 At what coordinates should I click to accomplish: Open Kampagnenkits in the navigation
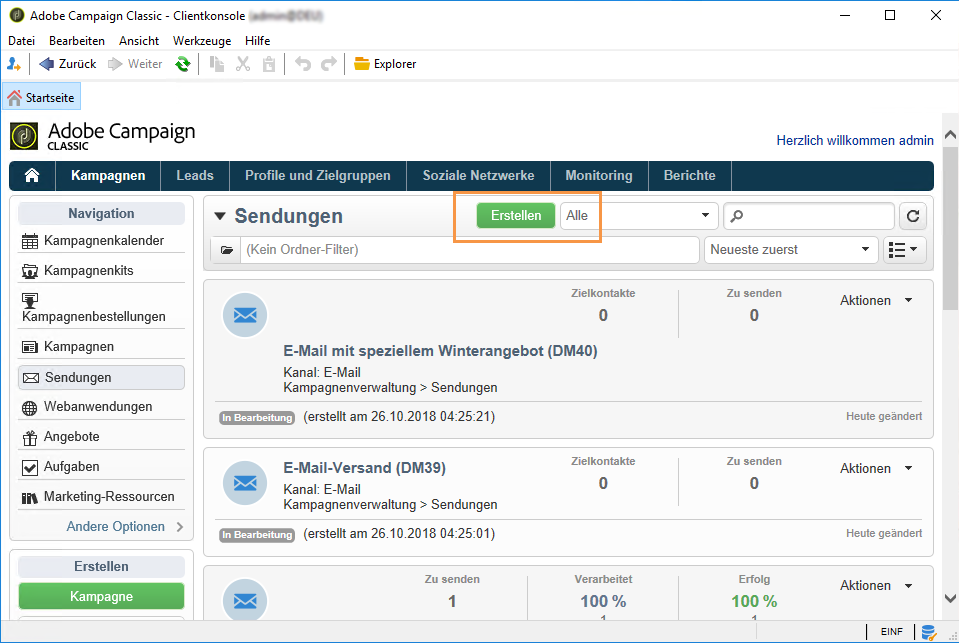(x=102, y=270)
